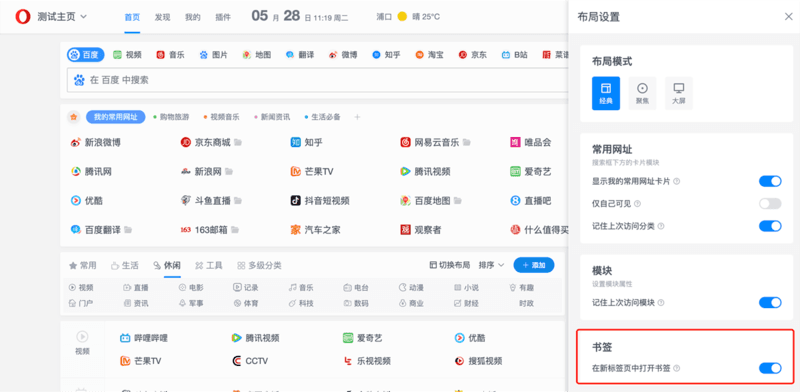
Task: Click help icon beside 显示我的常用网址卡片
Action: pyautogui.click(x=677, y=181)
